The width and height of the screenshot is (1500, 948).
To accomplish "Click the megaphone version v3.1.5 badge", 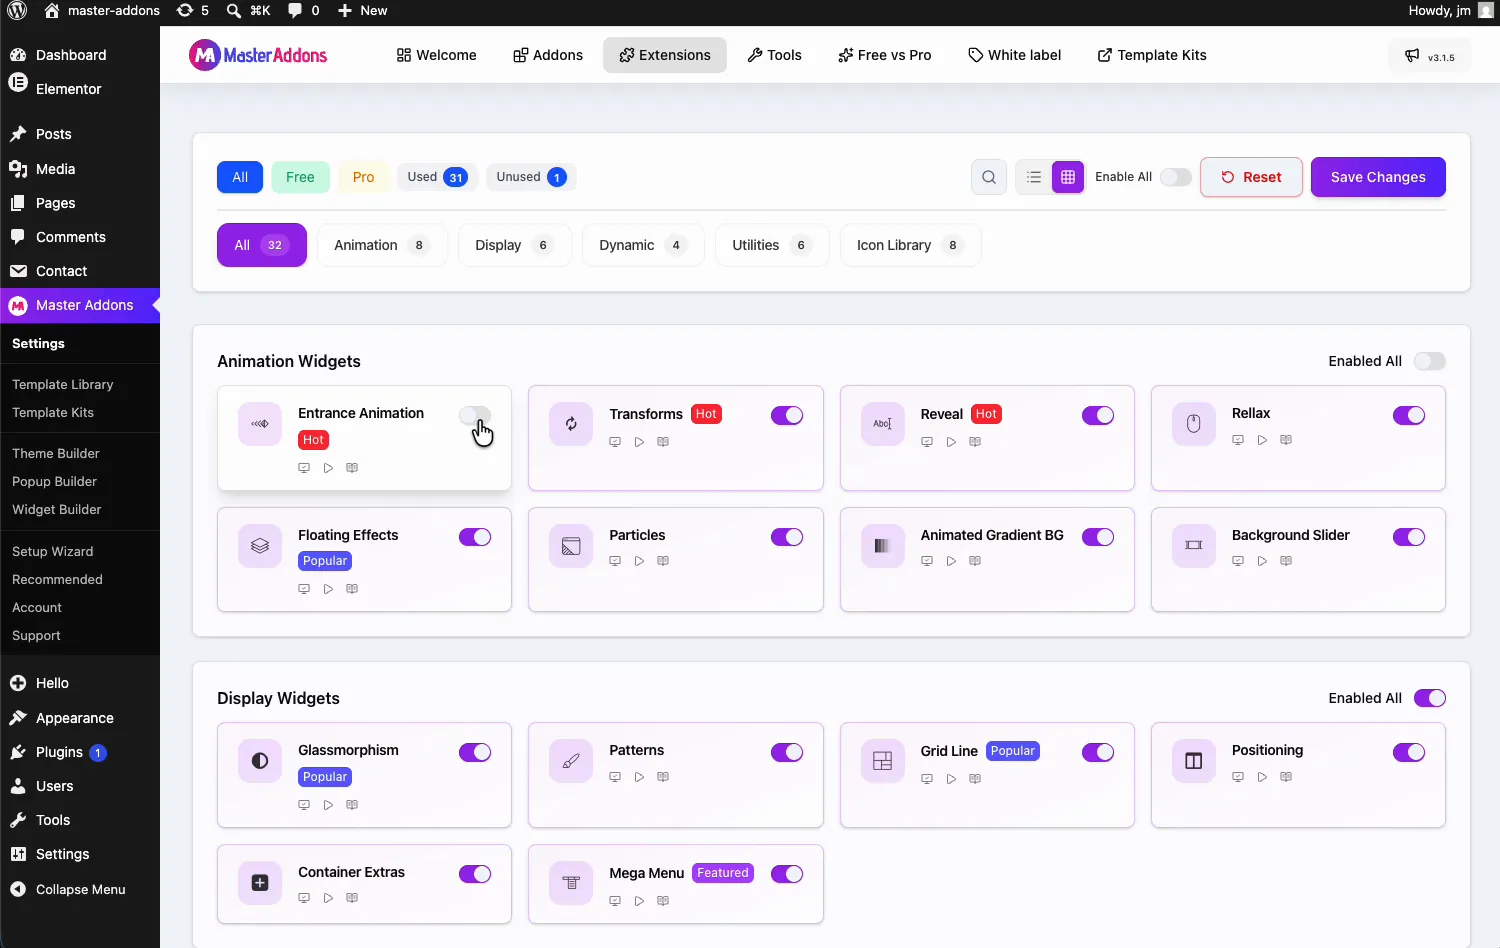I will 1429,56.
